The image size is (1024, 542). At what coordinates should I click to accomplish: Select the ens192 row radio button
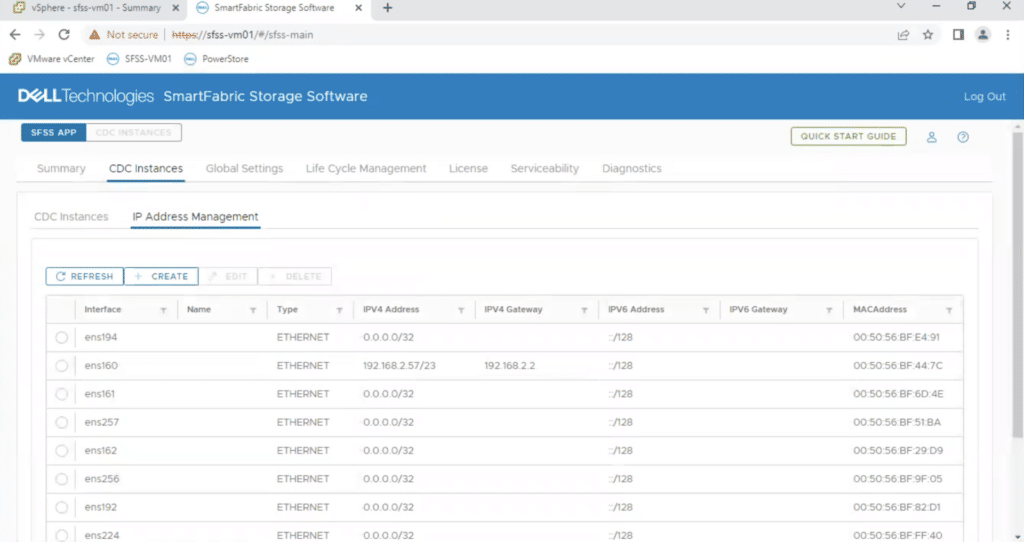[x=61, y=507]
